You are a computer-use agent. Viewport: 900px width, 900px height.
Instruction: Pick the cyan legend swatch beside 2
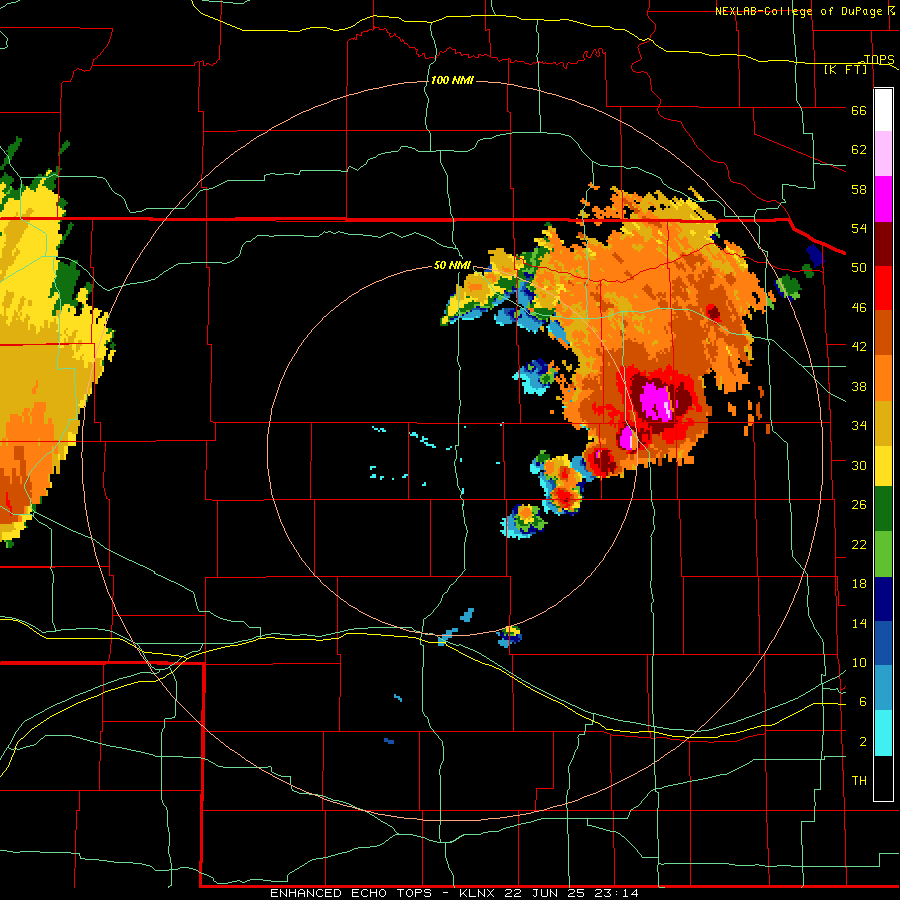[x=883, y=733]
